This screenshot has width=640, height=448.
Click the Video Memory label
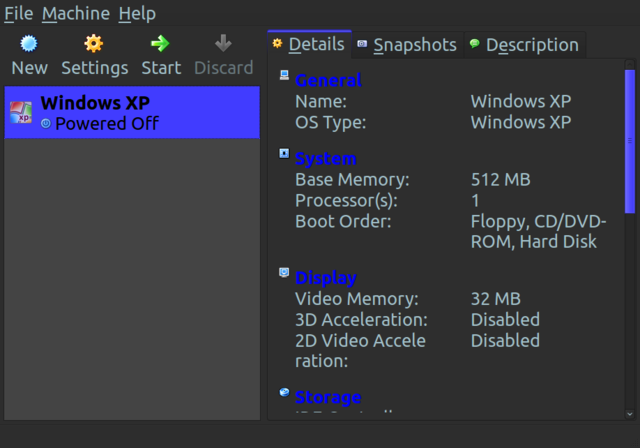pos(357,299)
